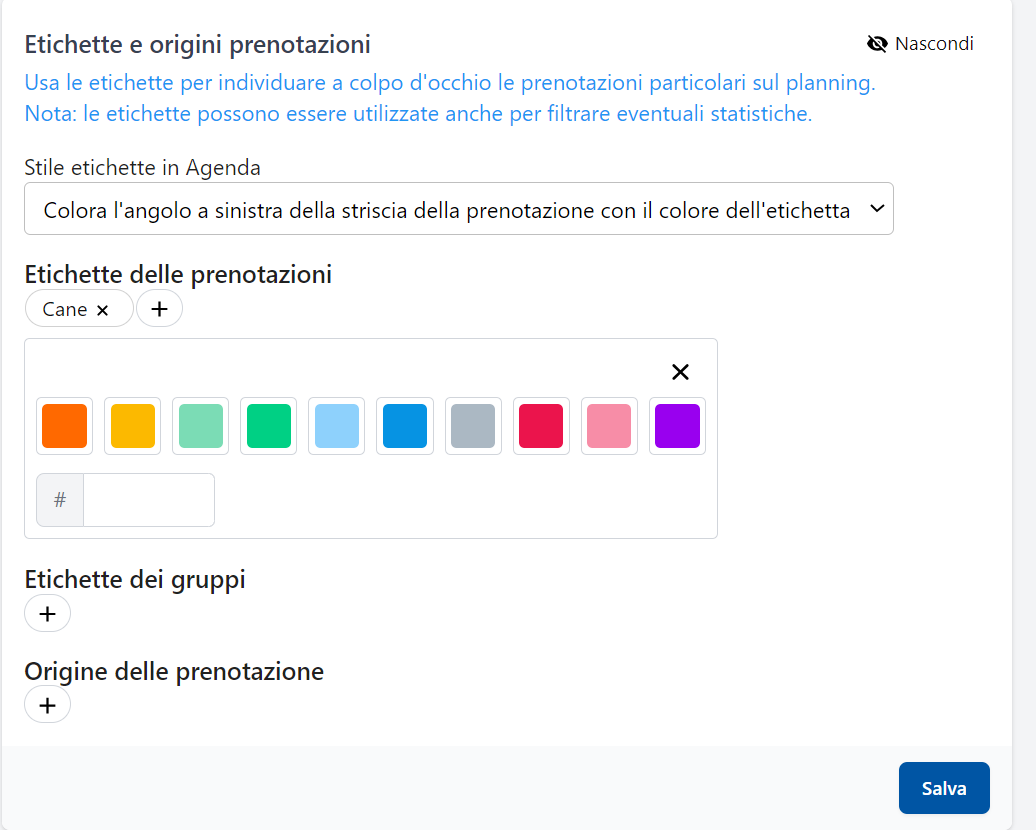Pick the light sky blue swatch
The image size is (1036, 830).
coord(337,426)
